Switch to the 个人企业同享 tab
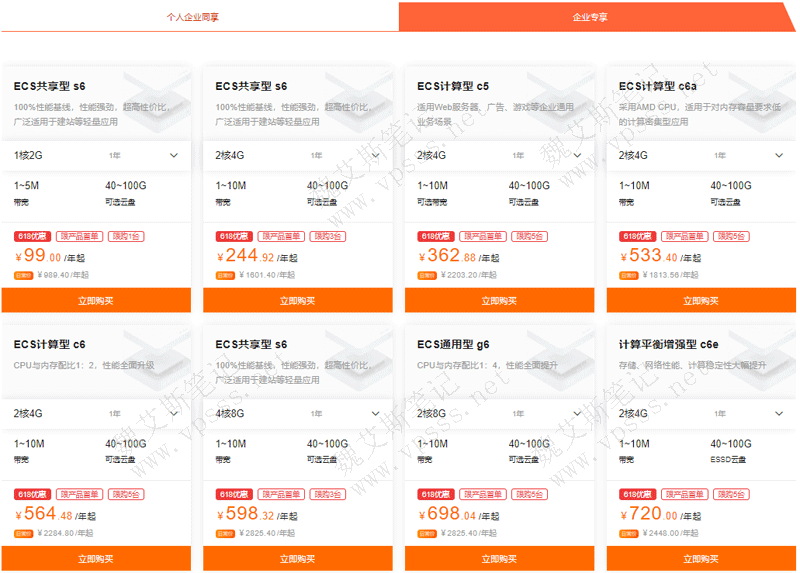The image size is (800, 573). point(192,17)
